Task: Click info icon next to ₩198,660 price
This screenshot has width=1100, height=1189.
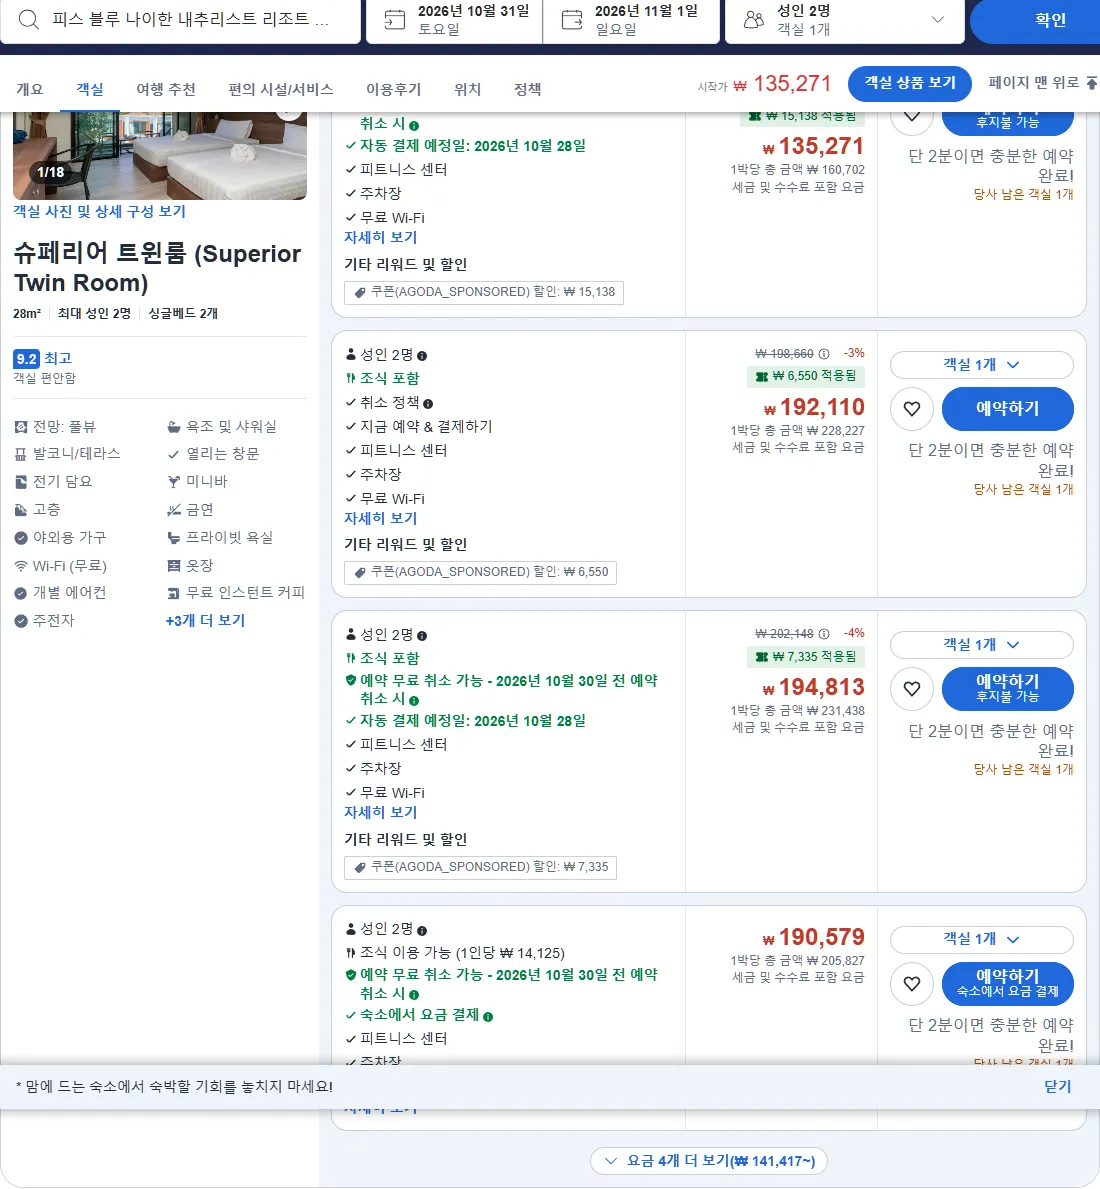Action: click(x=824, y=354)
